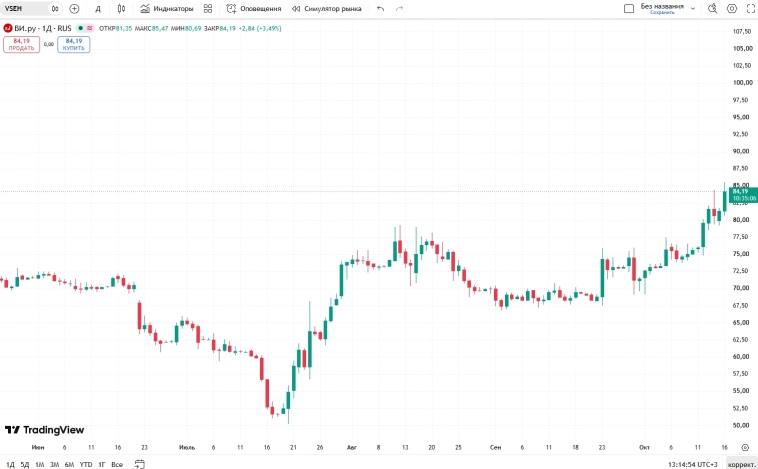This screenshot has width=758, height=469.
Task: Select the 1М date range
Action: [40, 464]
